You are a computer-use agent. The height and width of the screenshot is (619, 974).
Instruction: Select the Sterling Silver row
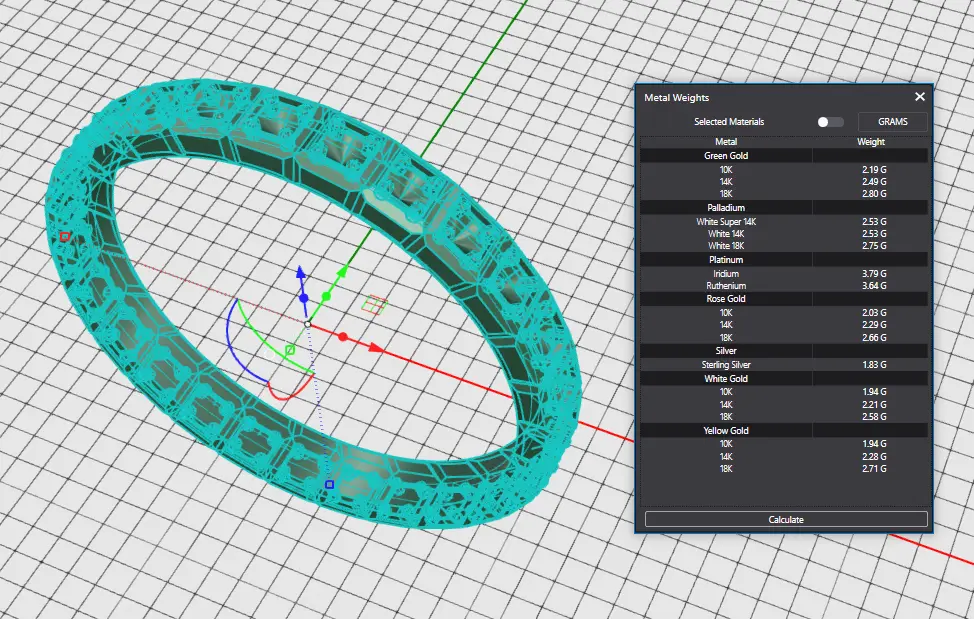(x=726, y=365)
